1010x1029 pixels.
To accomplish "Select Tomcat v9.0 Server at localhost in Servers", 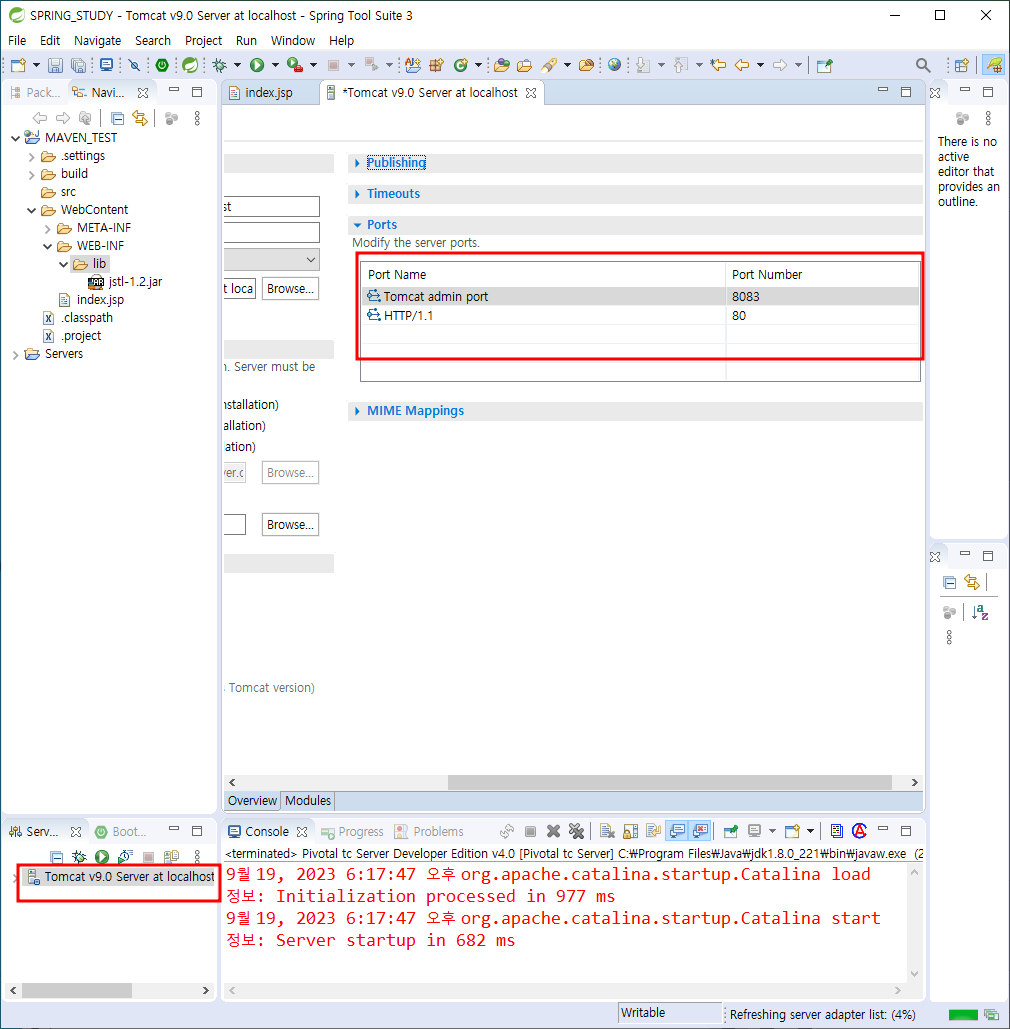I will pos(121,877).
